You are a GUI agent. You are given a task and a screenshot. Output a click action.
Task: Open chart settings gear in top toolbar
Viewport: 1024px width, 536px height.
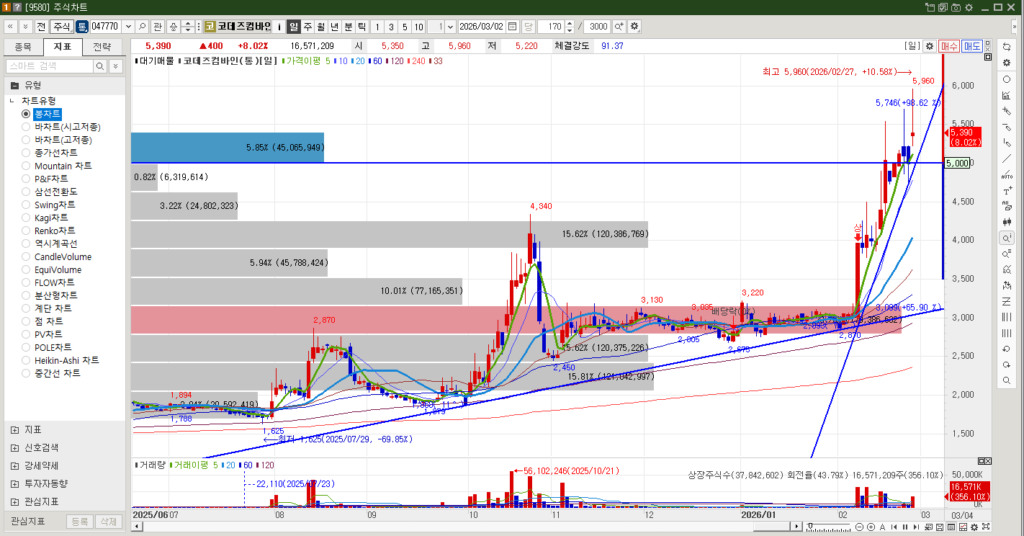pos(633,26)
